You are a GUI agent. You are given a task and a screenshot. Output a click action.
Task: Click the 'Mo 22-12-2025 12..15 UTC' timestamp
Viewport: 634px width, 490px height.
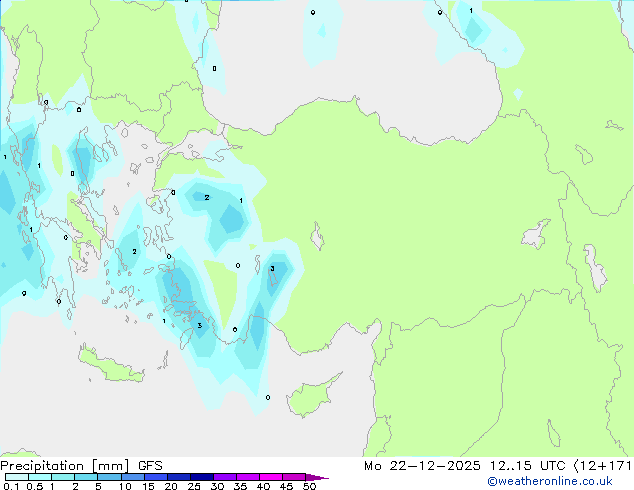(465, 466)
